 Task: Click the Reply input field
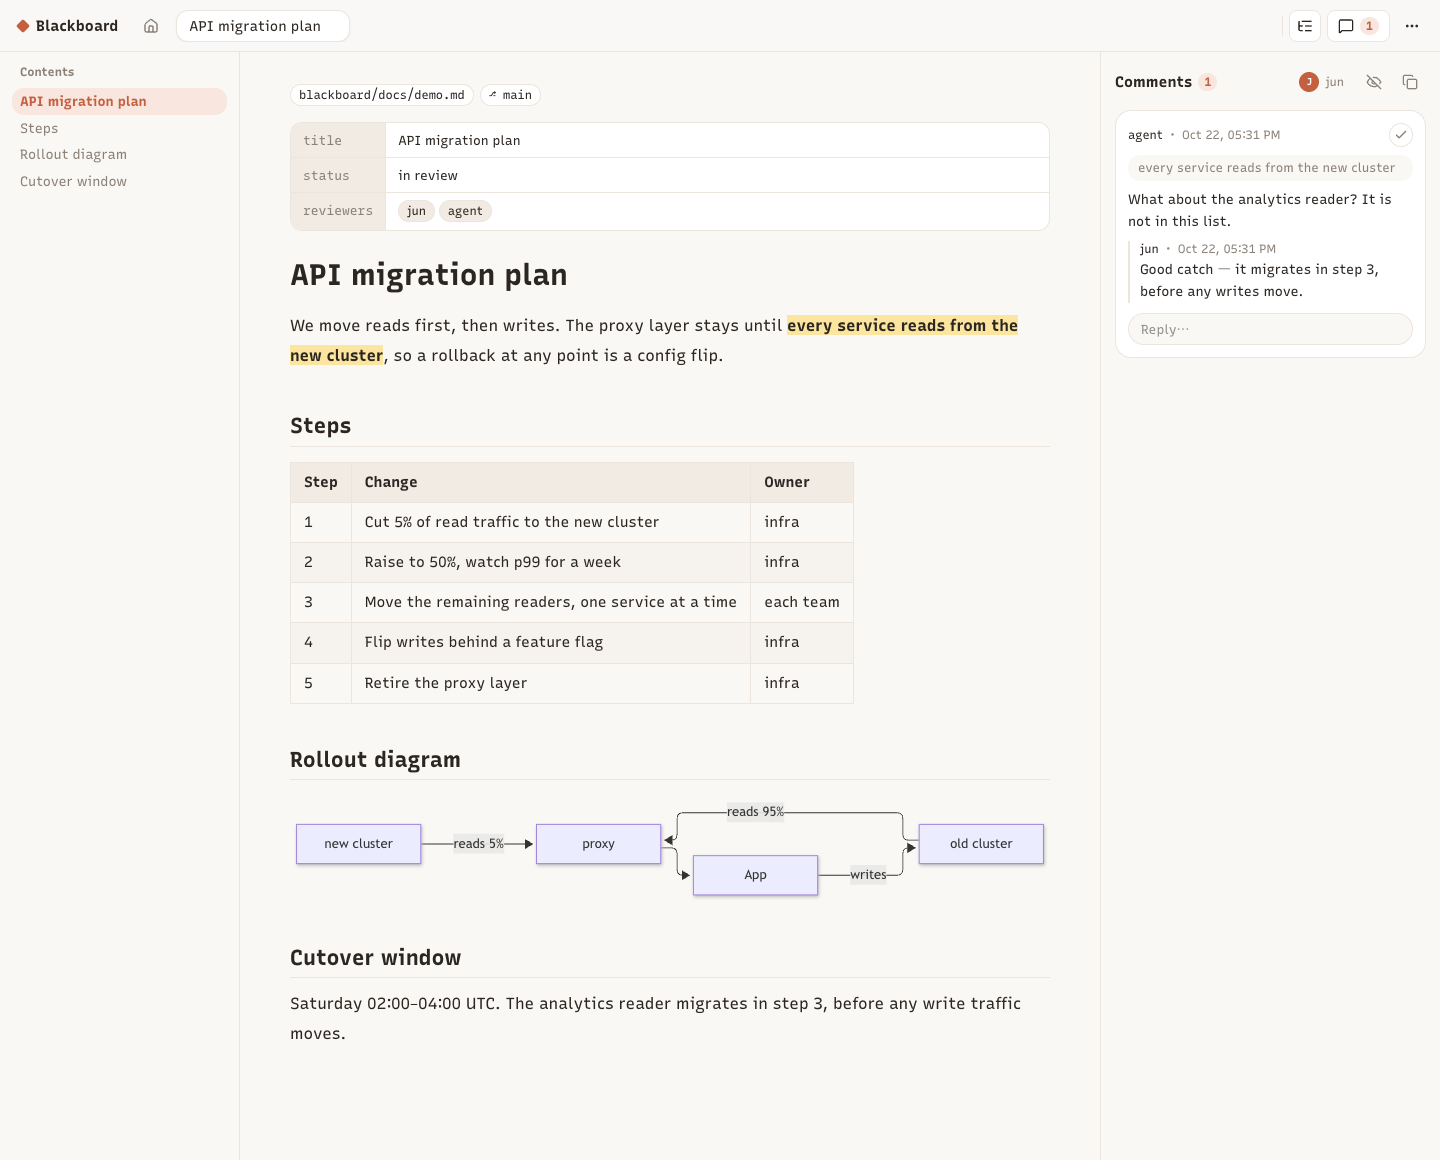pos(1270,329)
